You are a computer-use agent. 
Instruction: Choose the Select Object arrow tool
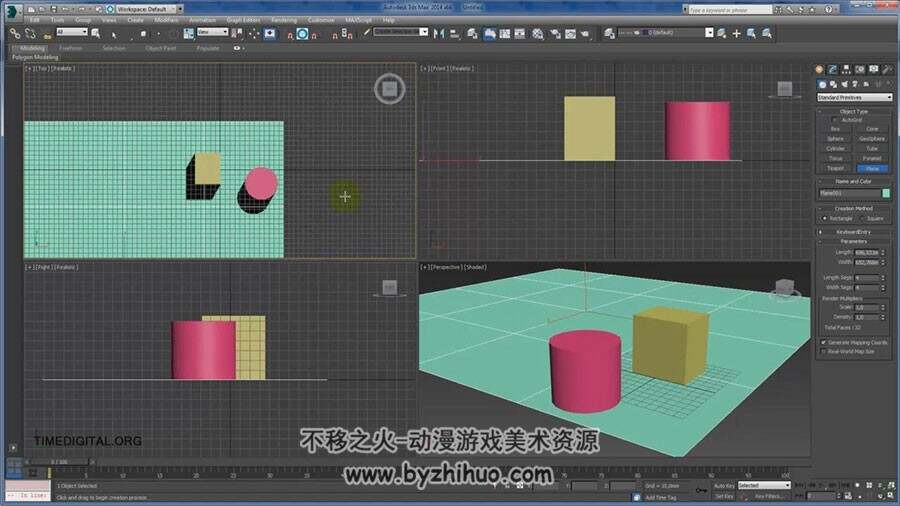coord(114,34)
